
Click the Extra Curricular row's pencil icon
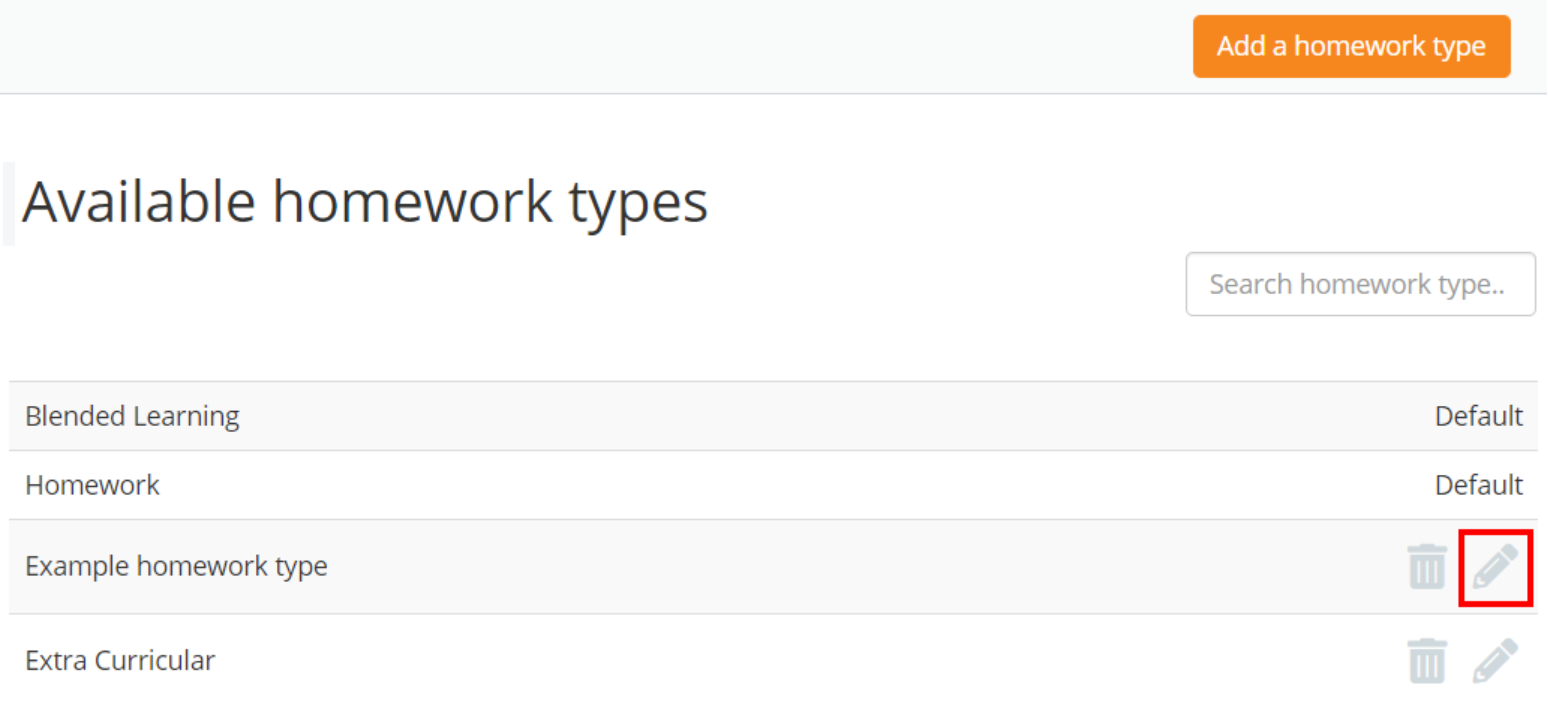coord(1494,660)
